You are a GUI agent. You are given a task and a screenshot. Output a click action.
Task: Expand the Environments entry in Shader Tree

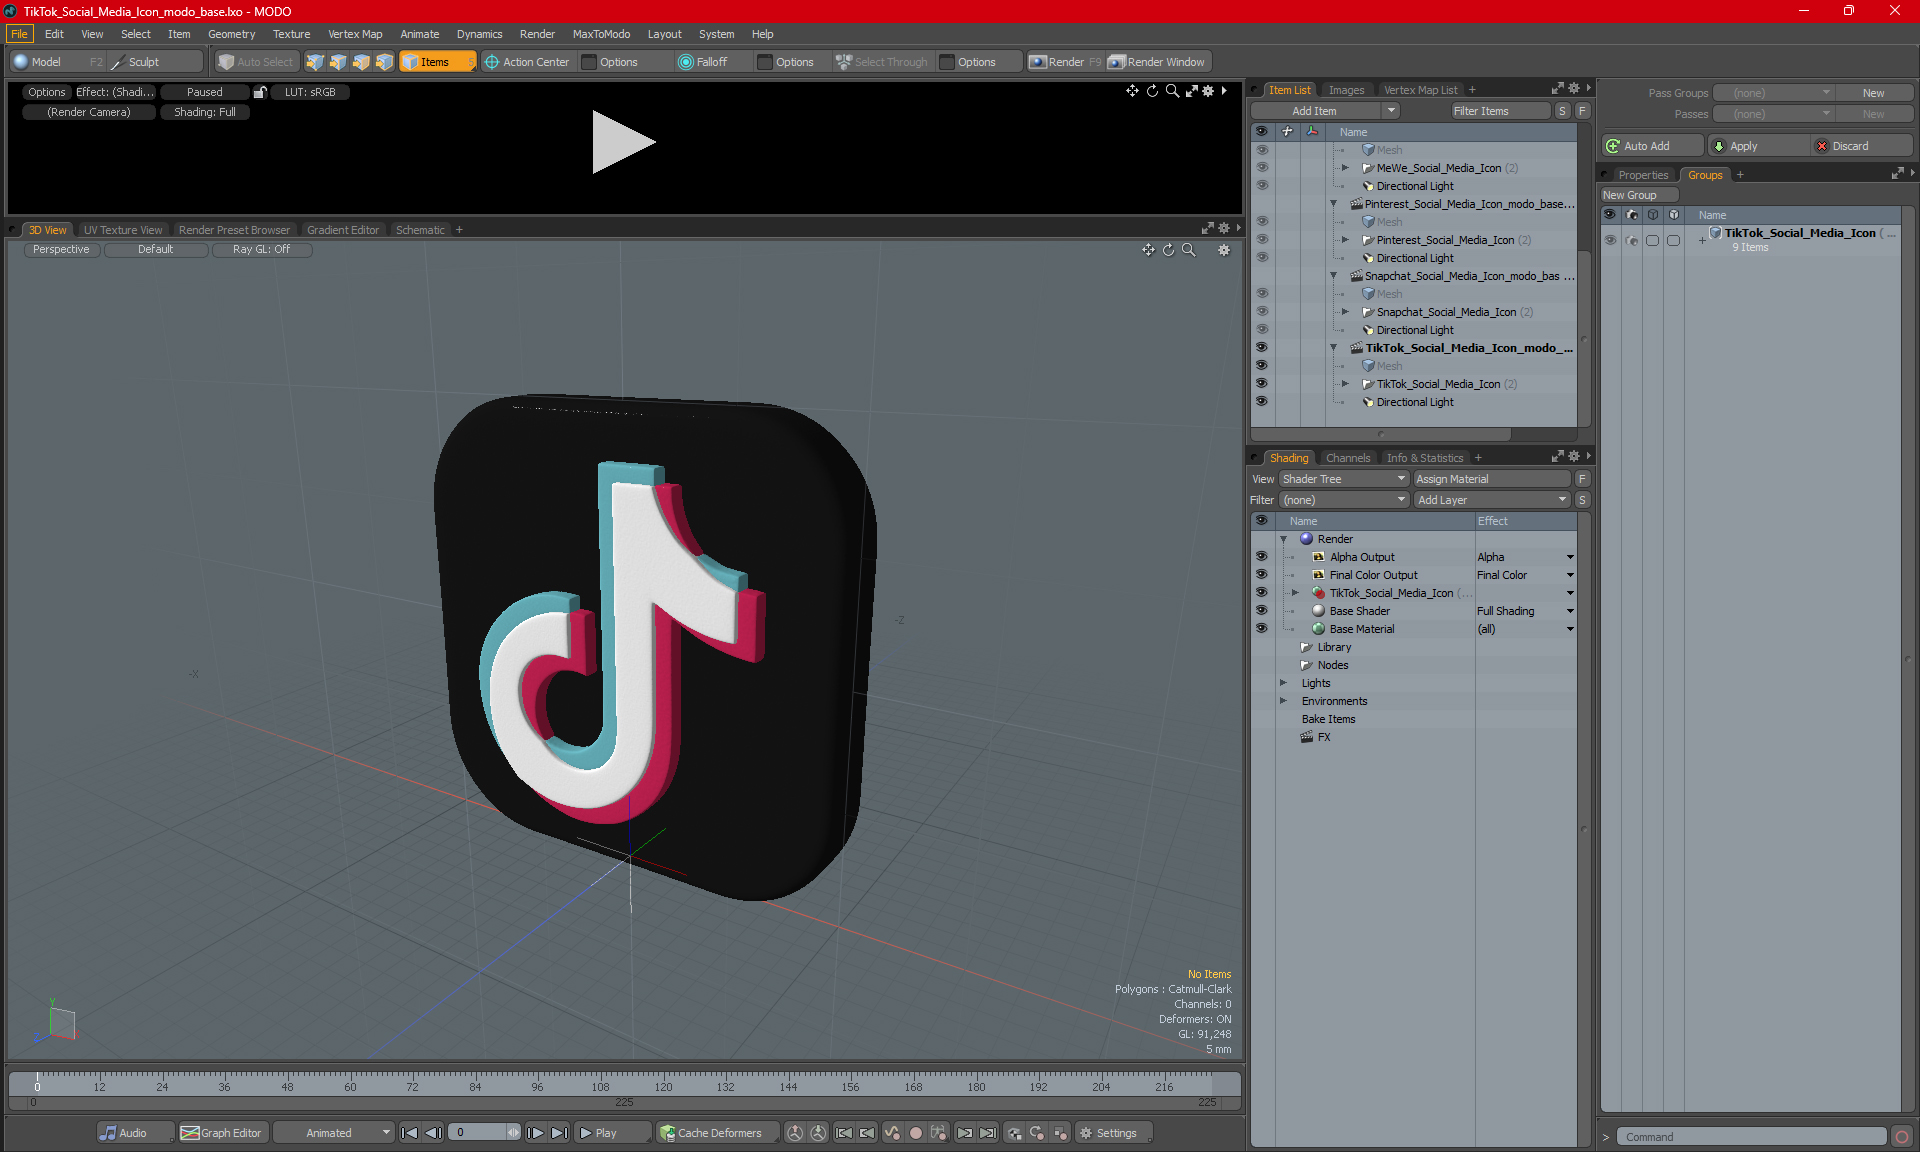[x=1284, y=701]
